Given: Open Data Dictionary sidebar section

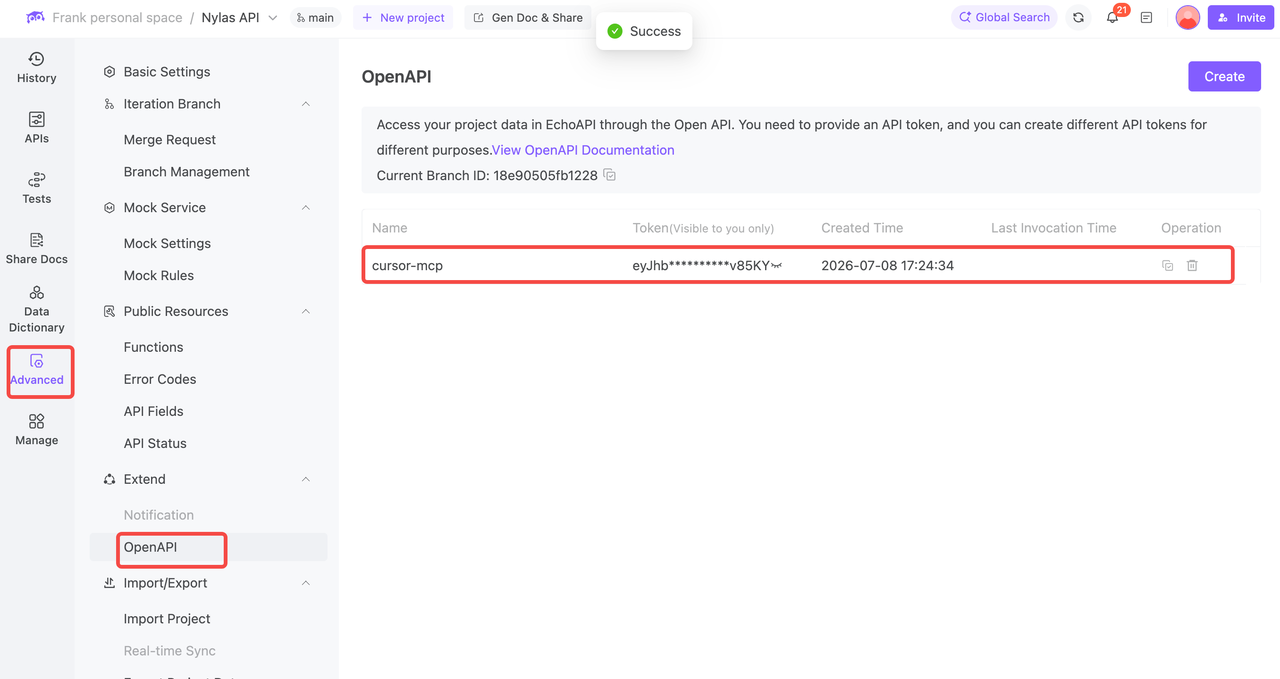Looking at the screenshot, I should pos(36,309).
